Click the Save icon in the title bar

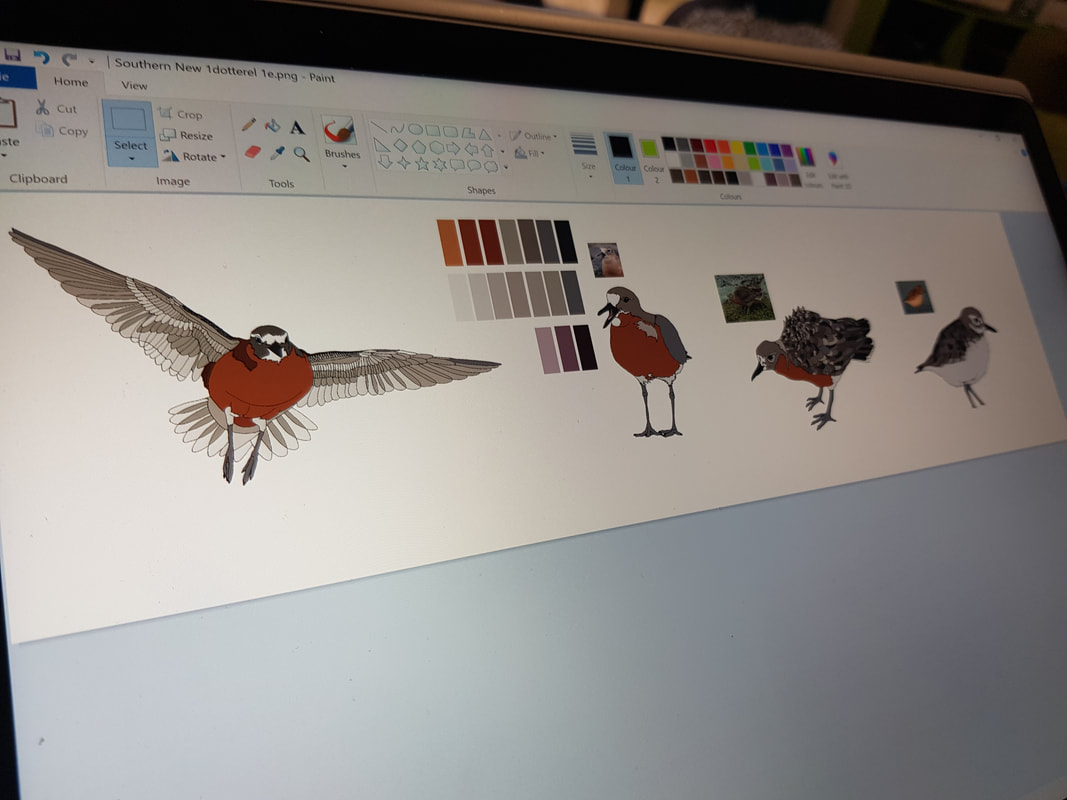click(12, 54)
